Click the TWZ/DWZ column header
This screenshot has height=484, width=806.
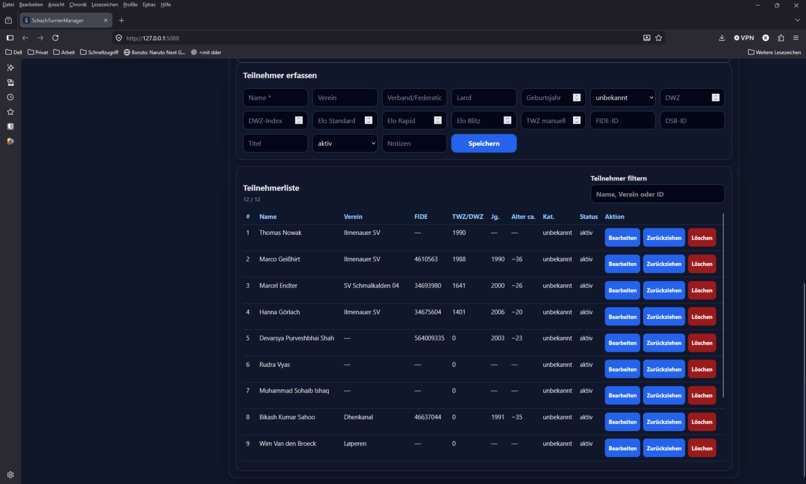point(467,217)
